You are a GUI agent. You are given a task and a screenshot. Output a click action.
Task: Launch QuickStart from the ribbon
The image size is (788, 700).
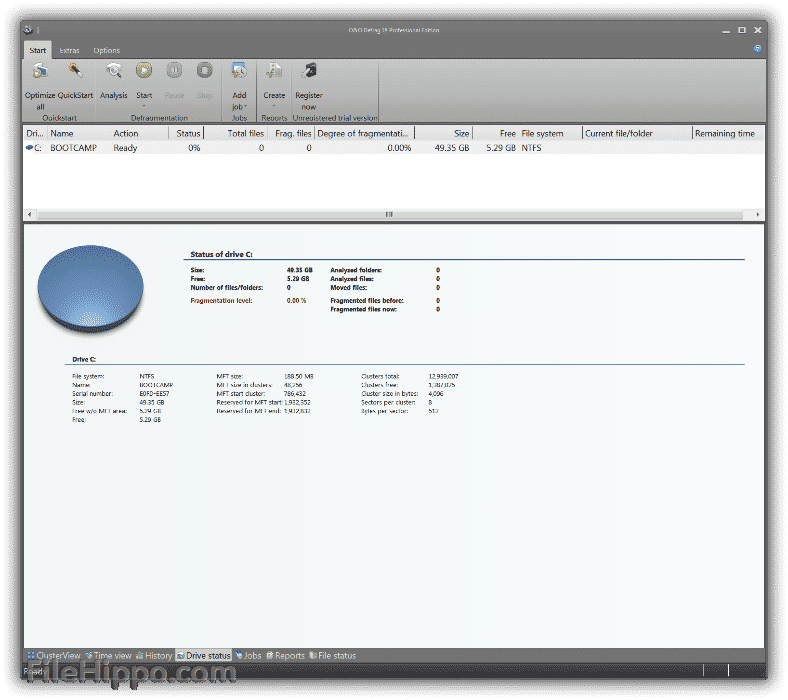[74, 72]
